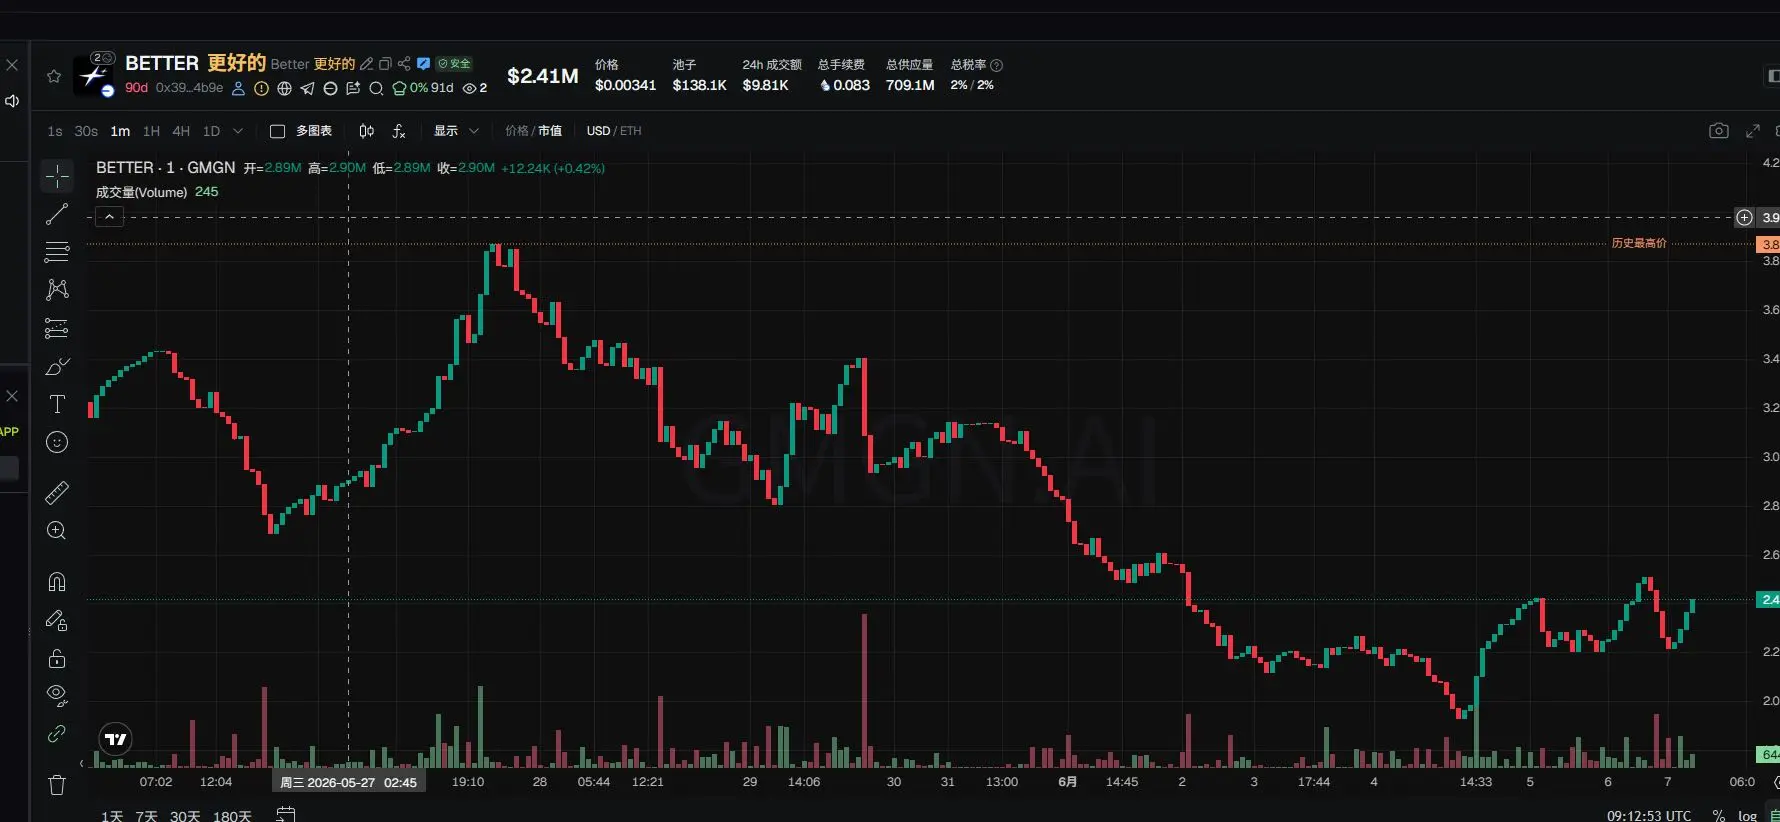
Task: Select the Text annotation tool
Action: [57, 404]
